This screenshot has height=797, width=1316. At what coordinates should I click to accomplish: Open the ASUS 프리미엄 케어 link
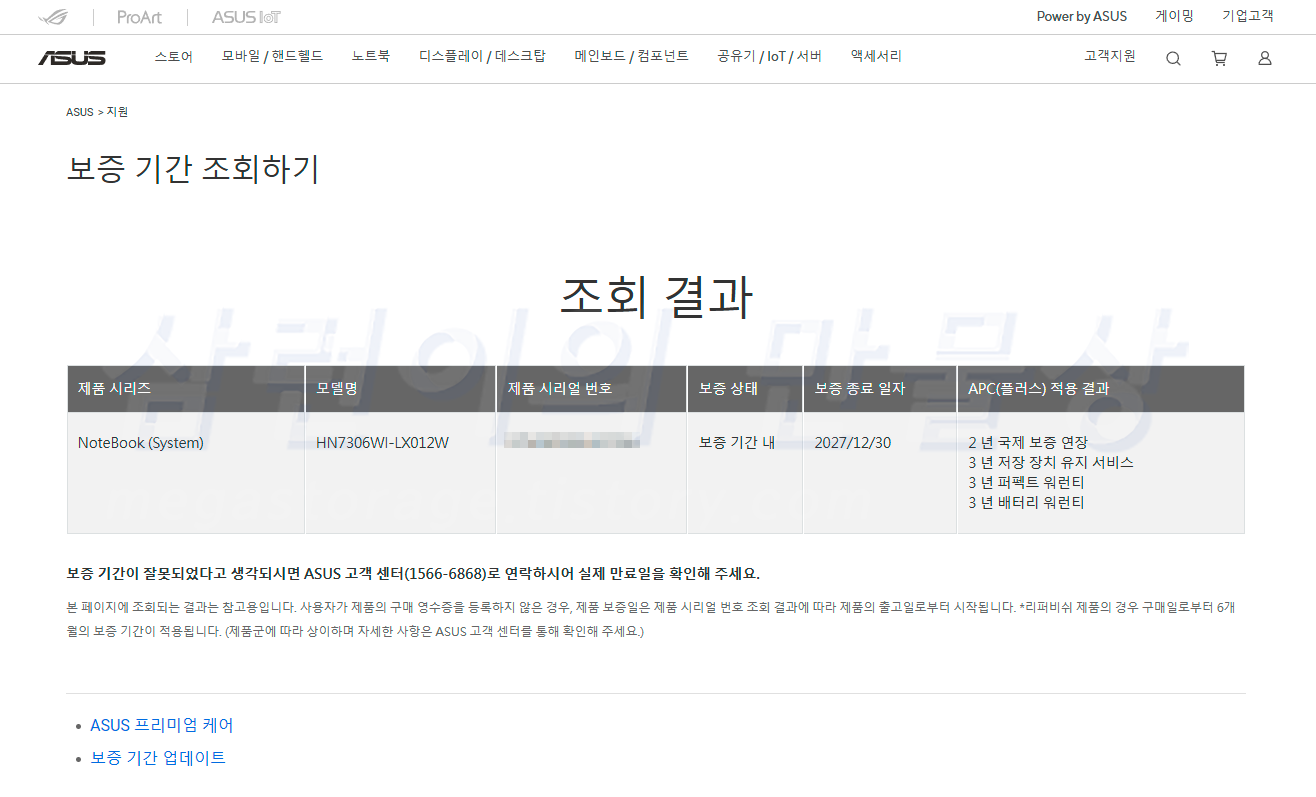162,725
